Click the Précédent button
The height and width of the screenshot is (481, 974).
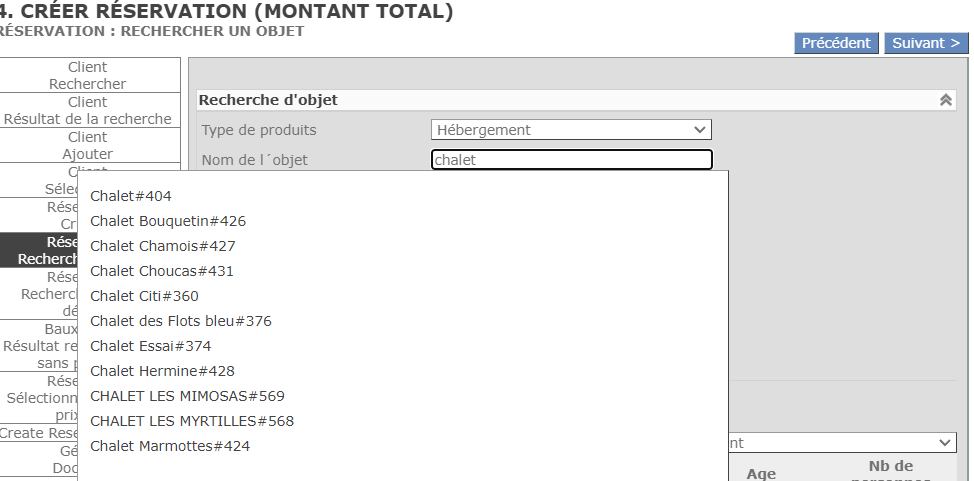coord(836,43)
